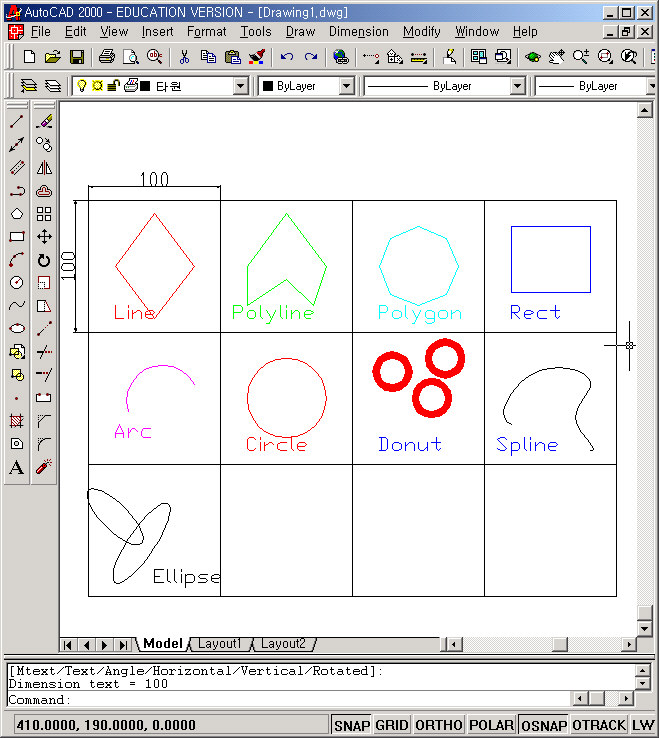Open the lineweight ByLayer dropdown
This screenshot has width=659, height=738.
click(x=652, y=86)
